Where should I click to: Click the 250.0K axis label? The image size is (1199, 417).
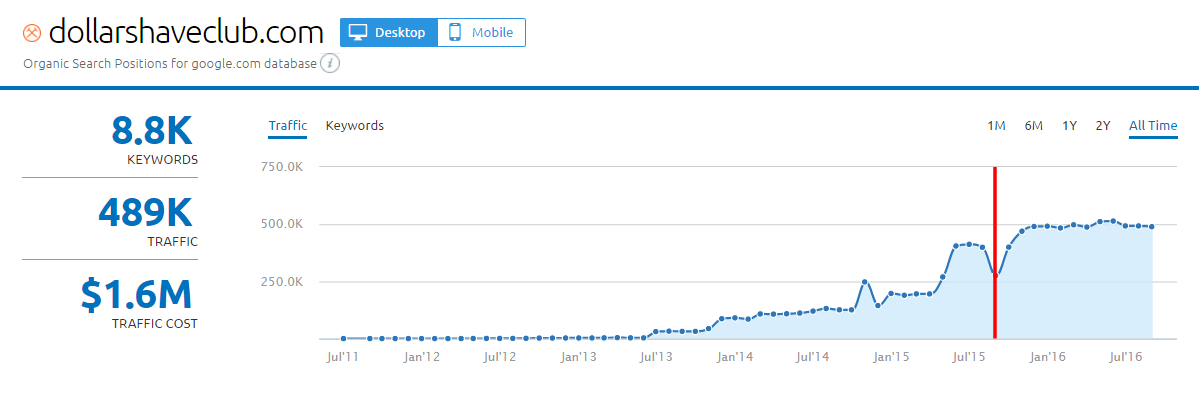click(x=284, y=282)
